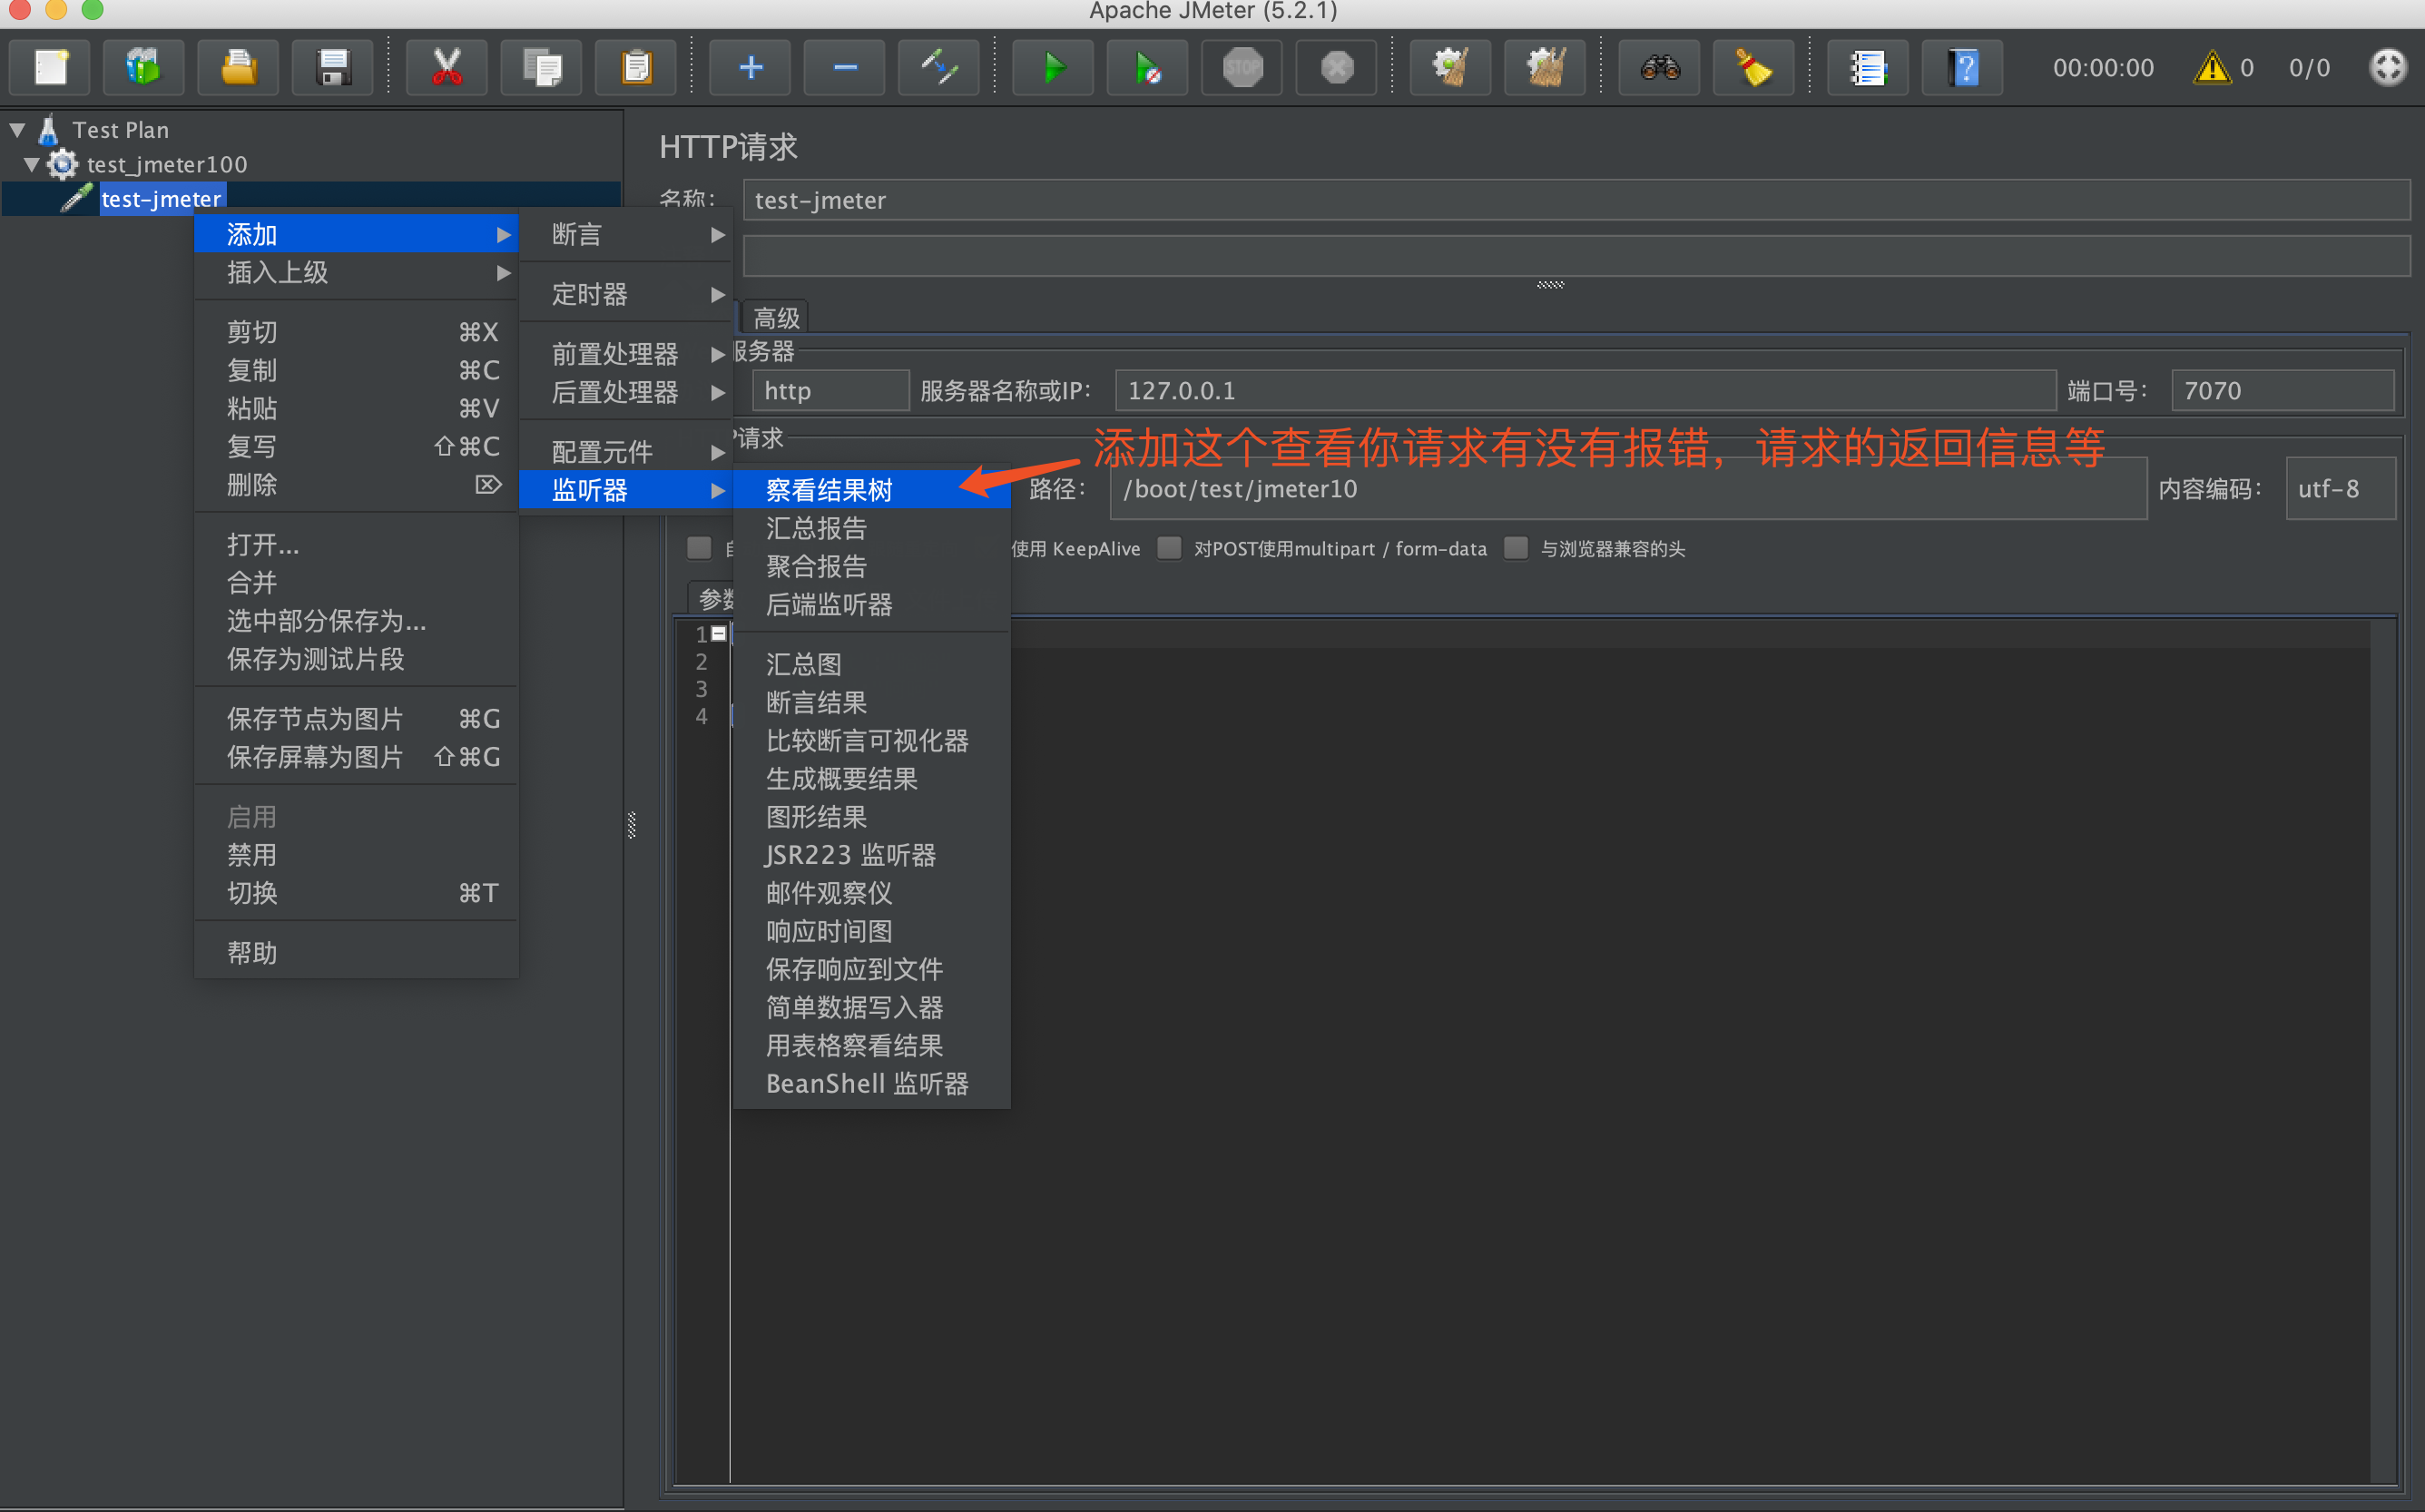Open Search with binoculars icon
This screenshot has width=2425, height=1512.
click(x=1659, y=68)
